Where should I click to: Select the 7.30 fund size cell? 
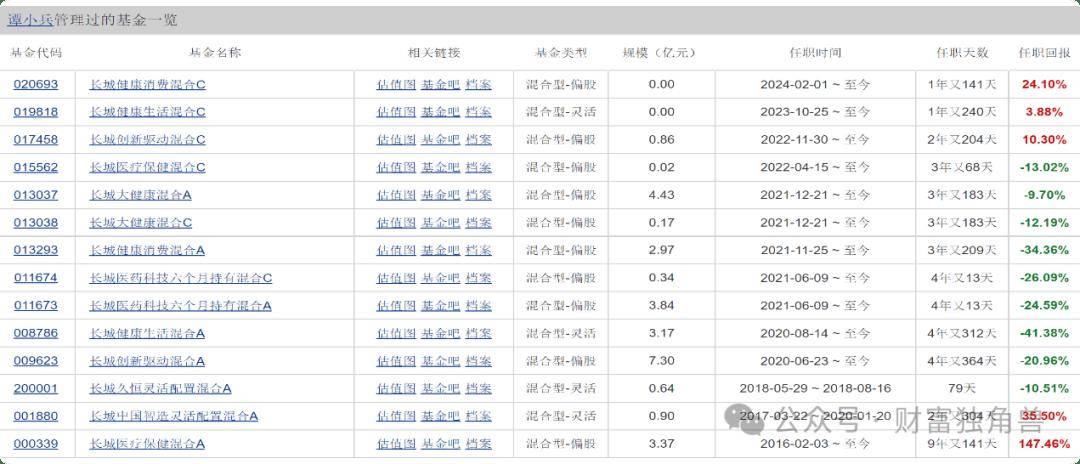(x=662, y=361)
